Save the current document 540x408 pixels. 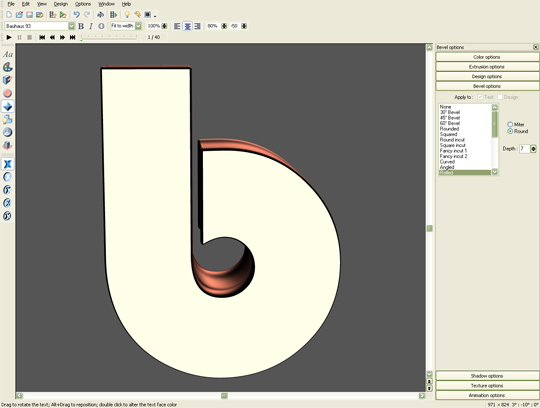pos(30,15)
